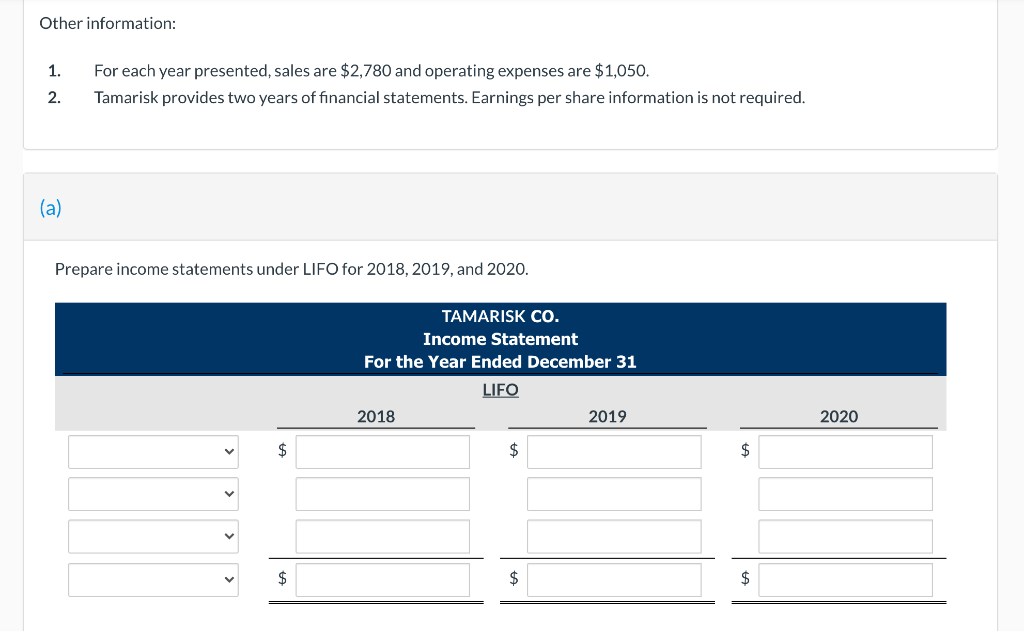This screenshot has height=631, width=1024.
Task: Click the TAMARISK CO. statement header bar
Action: (x=500, y=339)
